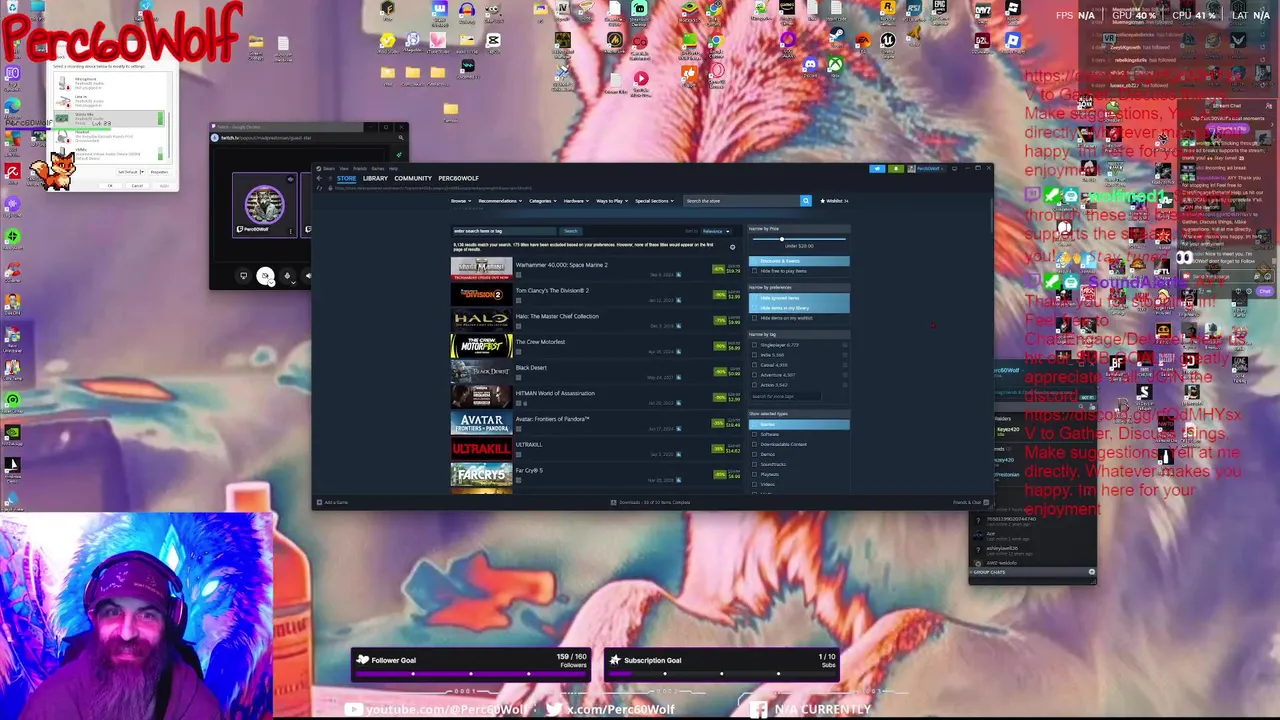The width and height of the screenshot is (1280, 720).
Task: Open Avira antivirus desktop shortcut
Action: (x=13, y=171)
